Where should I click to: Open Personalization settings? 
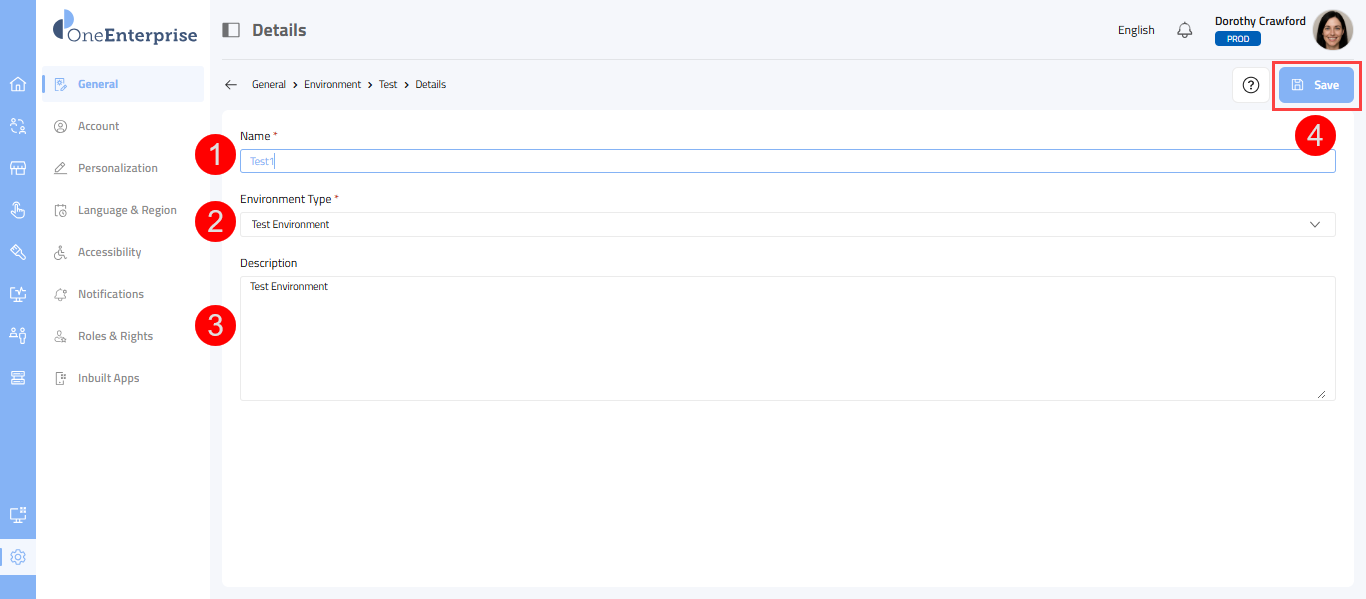(x=117, y=168)
